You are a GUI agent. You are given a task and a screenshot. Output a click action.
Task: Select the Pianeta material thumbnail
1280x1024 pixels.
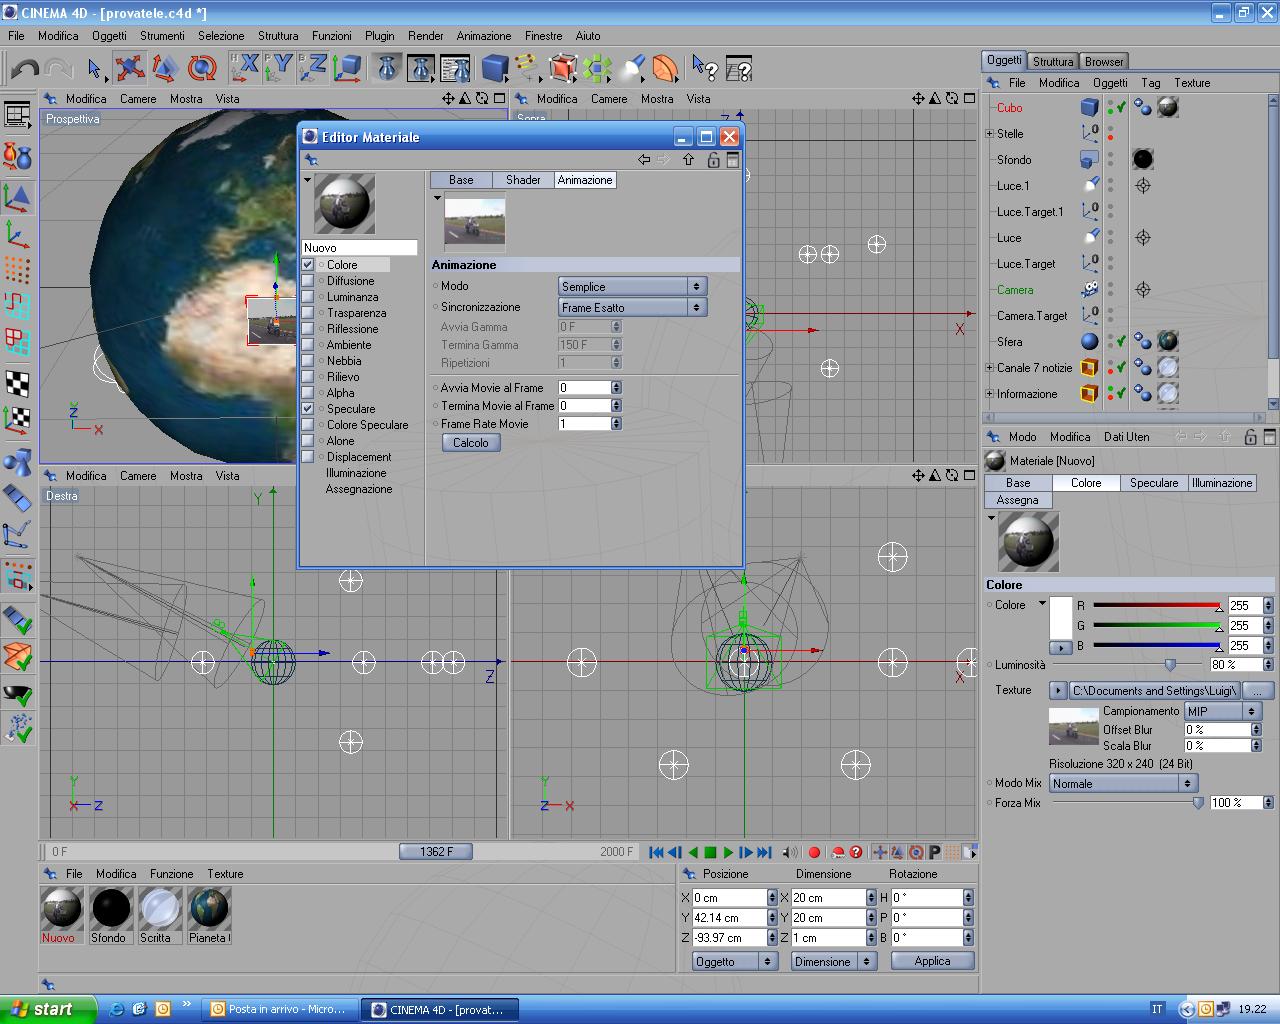[x=209, y=909]
